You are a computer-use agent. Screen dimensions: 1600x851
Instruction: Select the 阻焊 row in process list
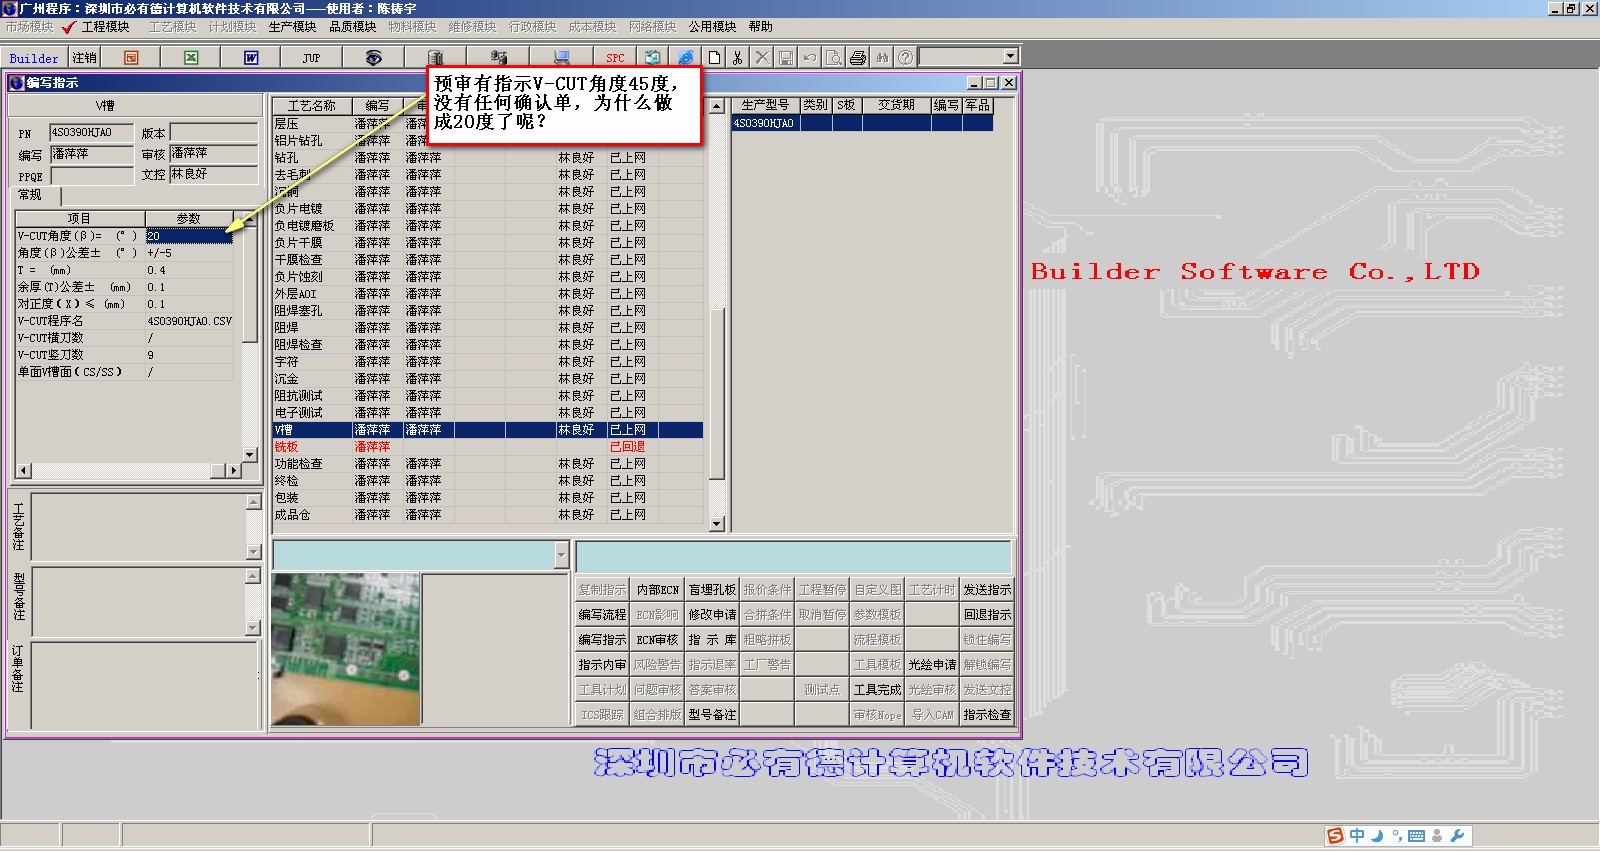(488, 328)
